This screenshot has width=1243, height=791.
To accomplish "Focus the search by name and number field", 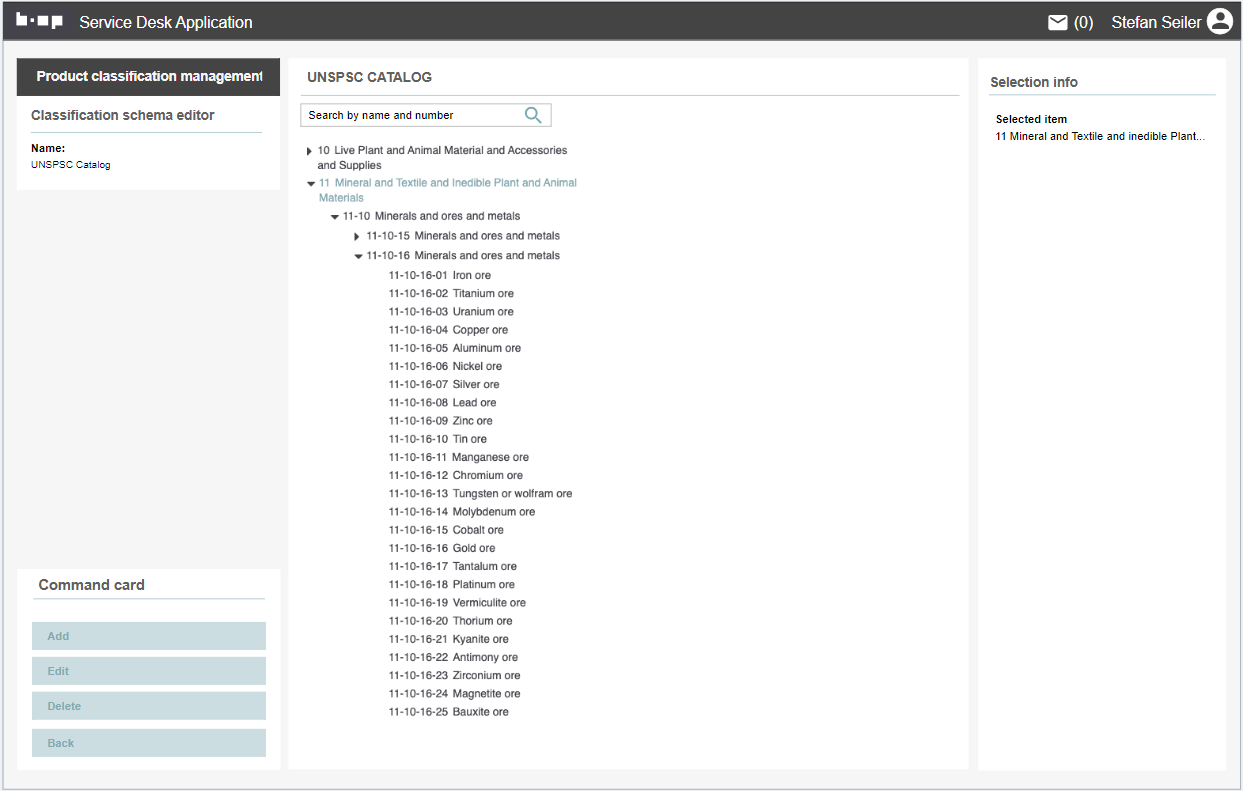I will tap(410, 115).
